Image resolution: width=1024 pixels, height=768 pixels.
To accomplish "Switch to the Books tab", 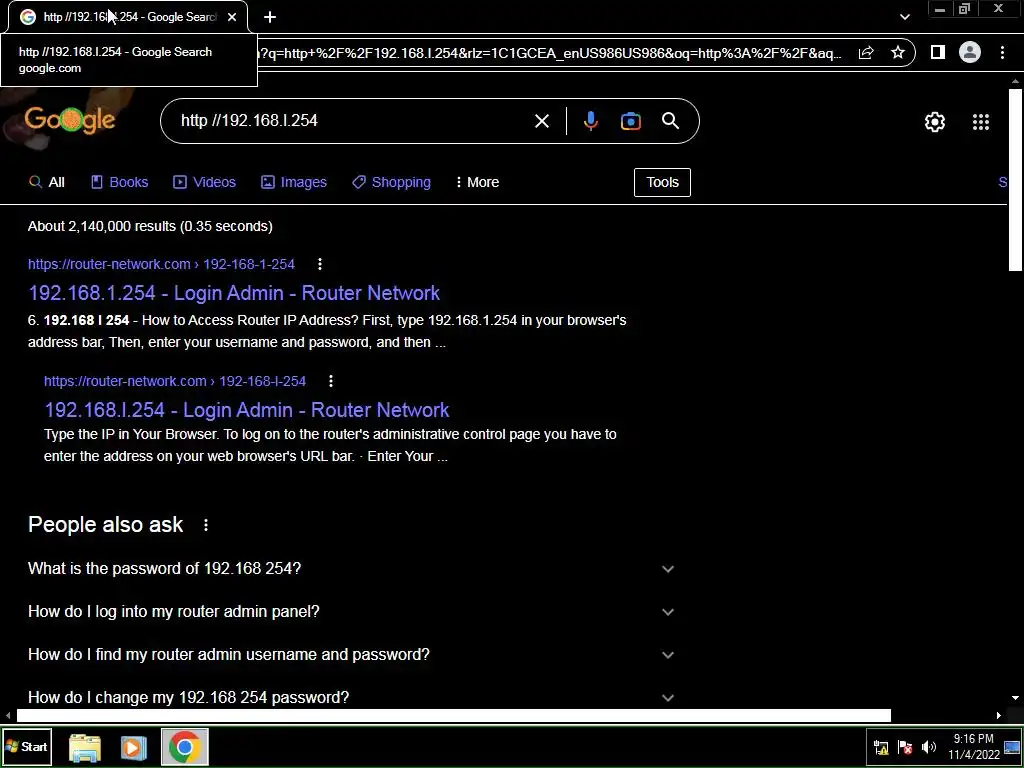I will (120, 182).
